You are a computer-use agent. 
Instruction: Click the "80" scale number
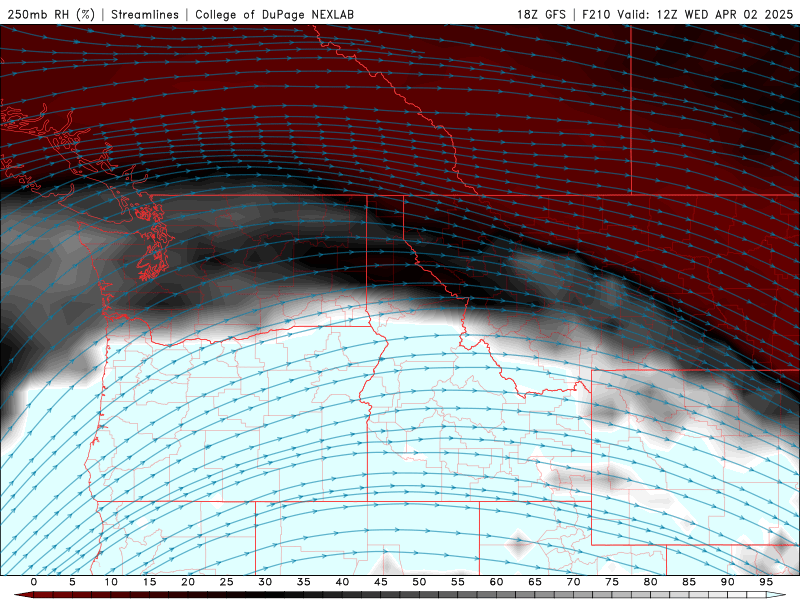(x=650, y=582)
